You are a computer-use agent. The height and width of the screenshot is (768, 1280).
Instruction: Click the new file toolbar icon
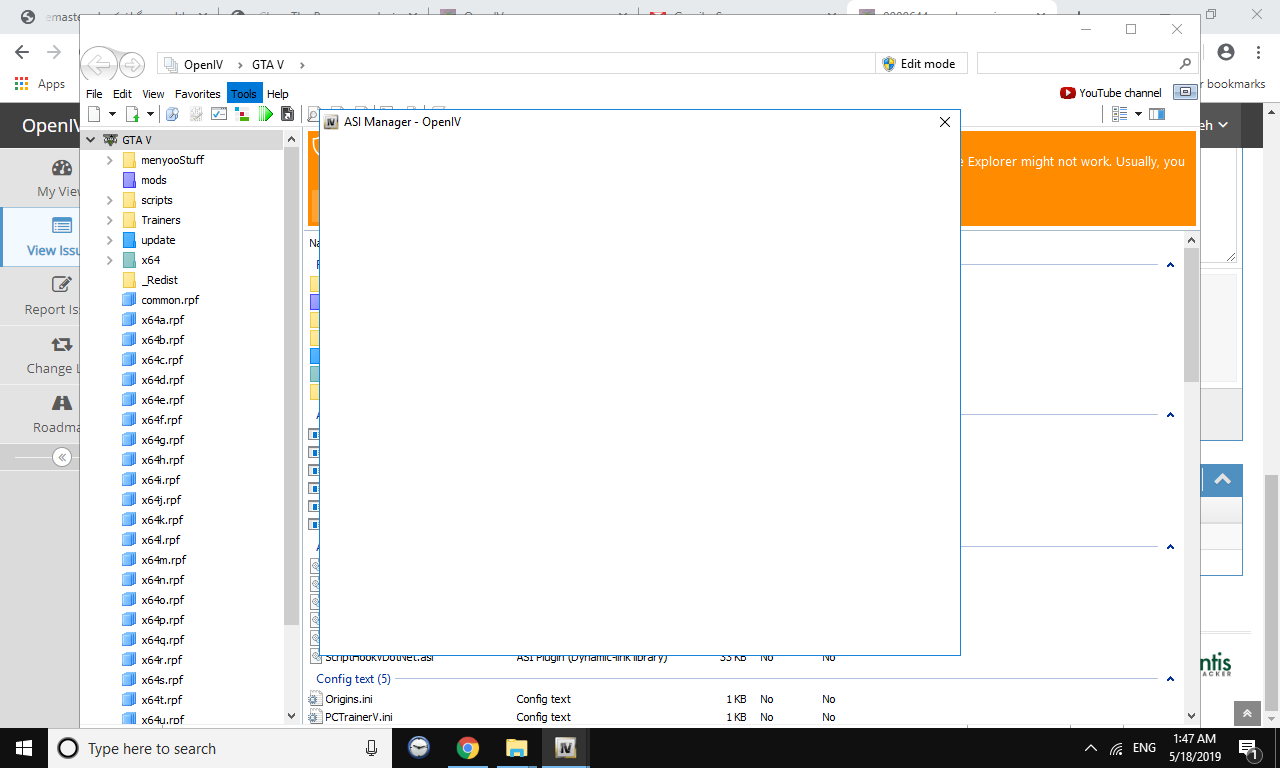pyautogui.click(x=95, y=114)
